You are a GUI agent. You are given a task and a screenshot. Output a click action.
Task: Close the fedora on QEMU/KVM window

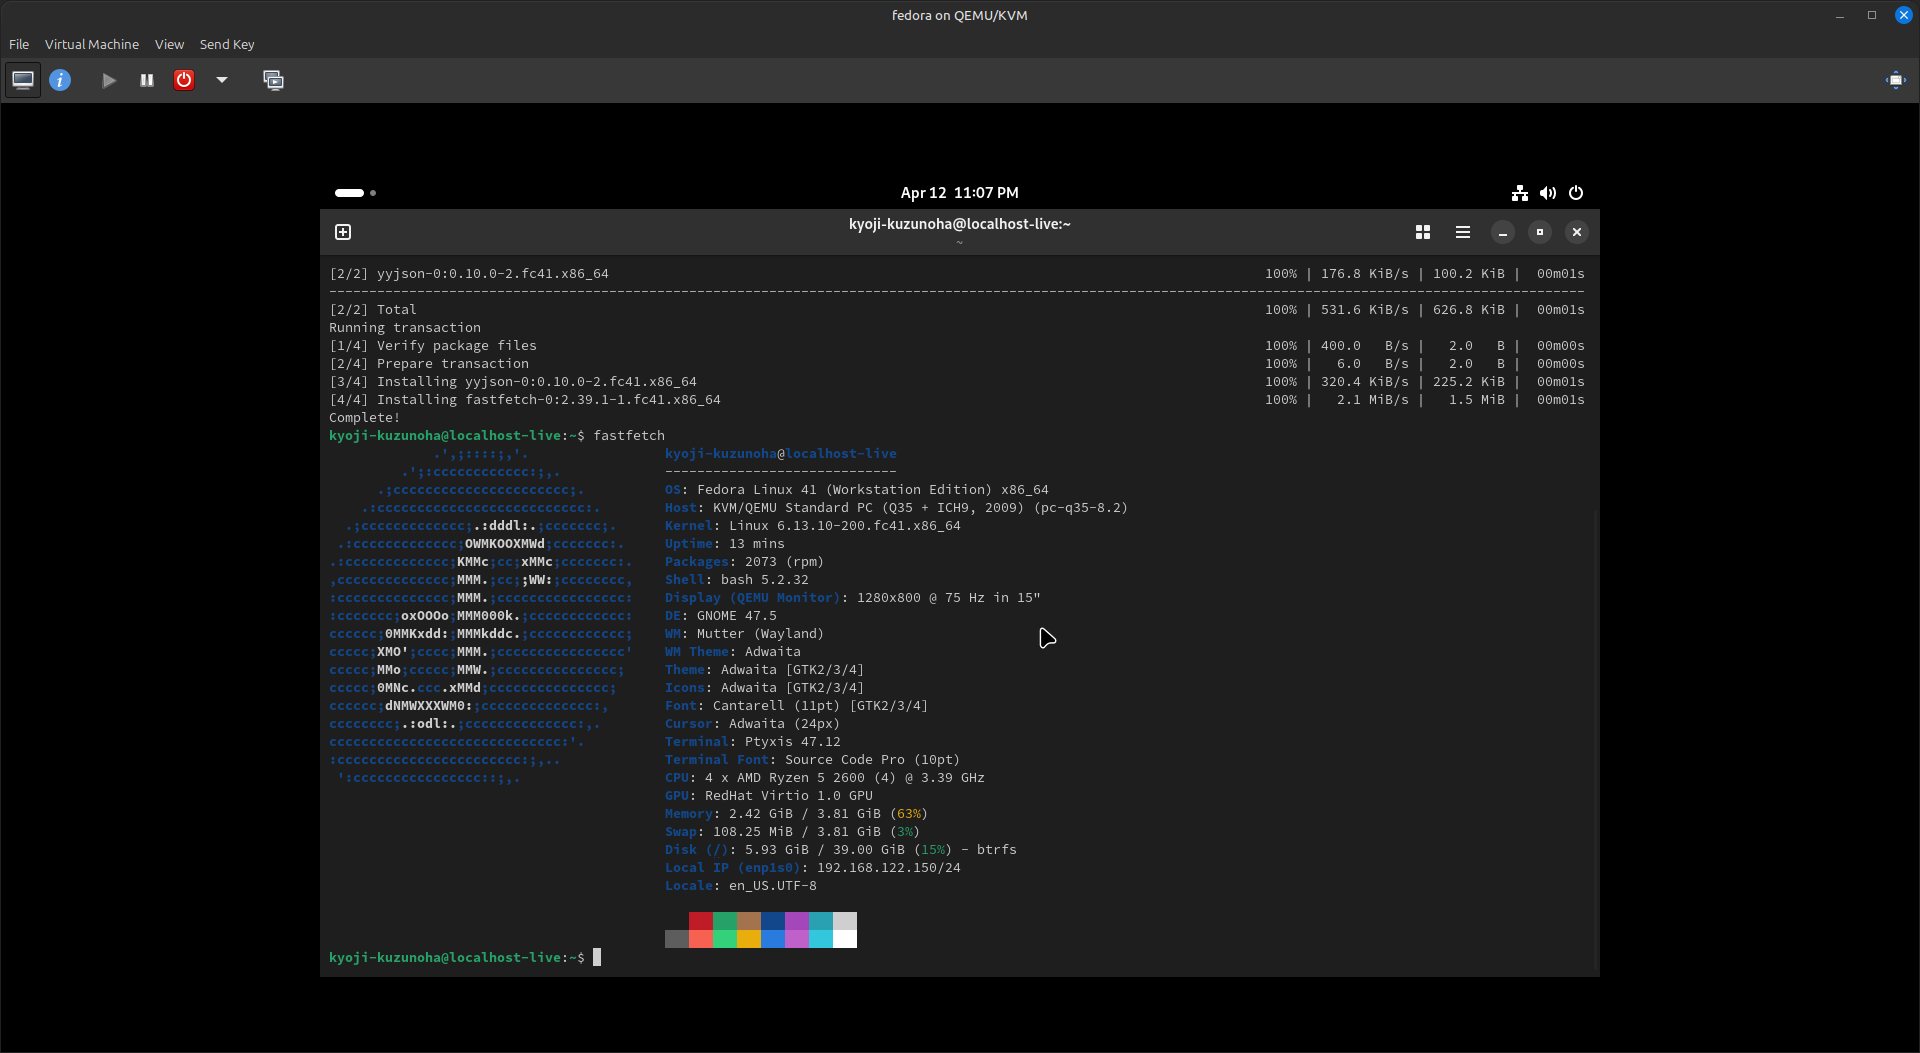click(x=1904, y=15)
